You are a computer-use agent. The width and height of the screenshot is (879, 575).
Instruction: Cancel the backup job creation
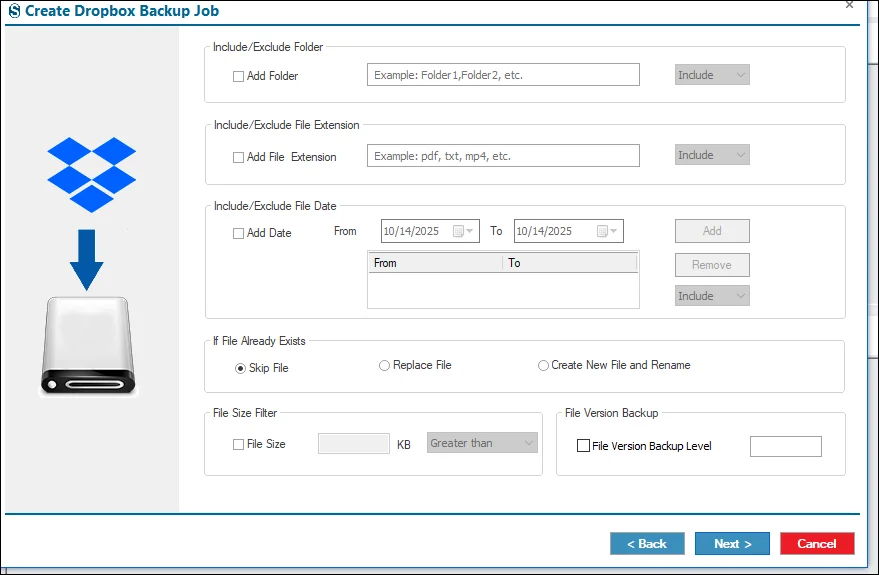tap(817, 544)
